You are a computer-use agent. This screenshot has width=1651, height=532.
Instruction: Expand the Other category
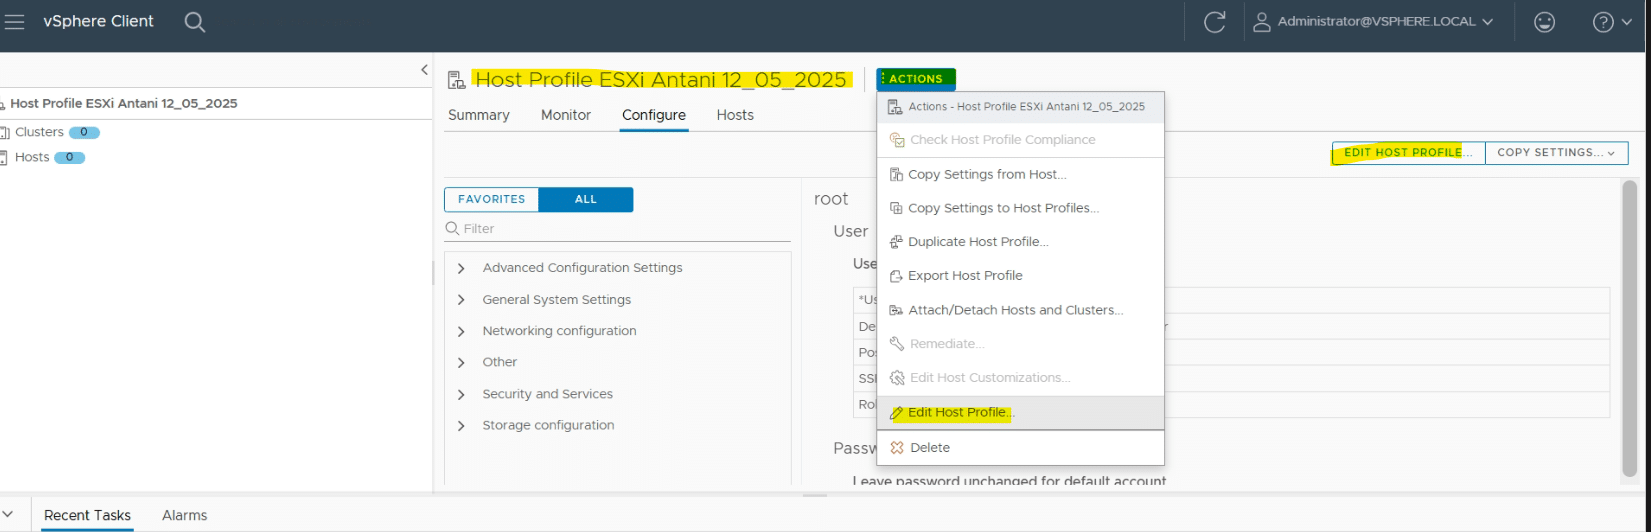[461, 362]
